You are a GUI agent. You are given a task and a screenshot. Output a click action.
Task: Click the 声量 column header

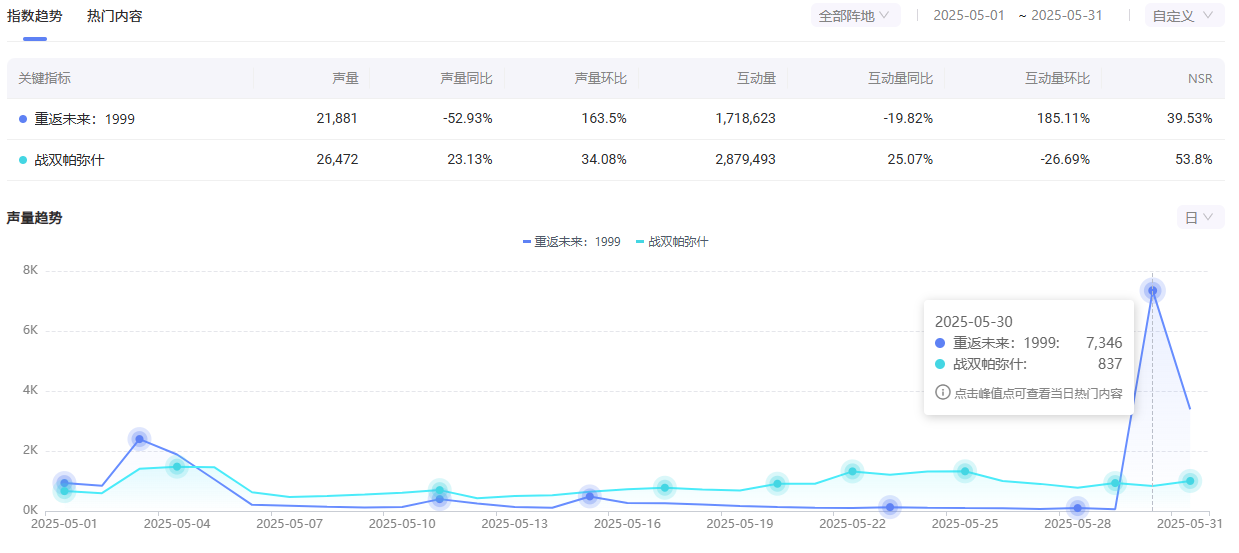tap(345, 78)
